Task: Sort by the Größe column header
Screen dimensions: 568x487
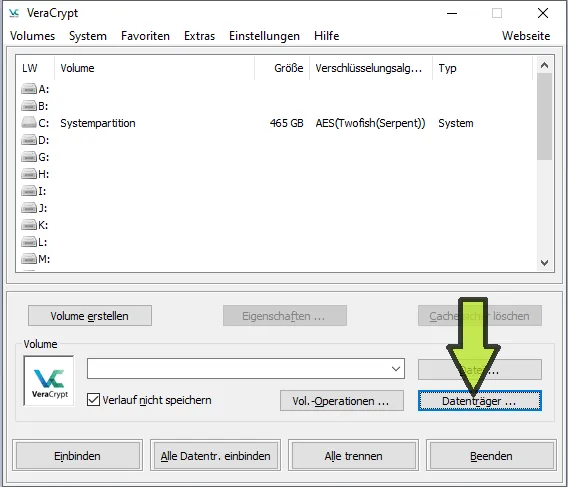Action: click(282, 68)
